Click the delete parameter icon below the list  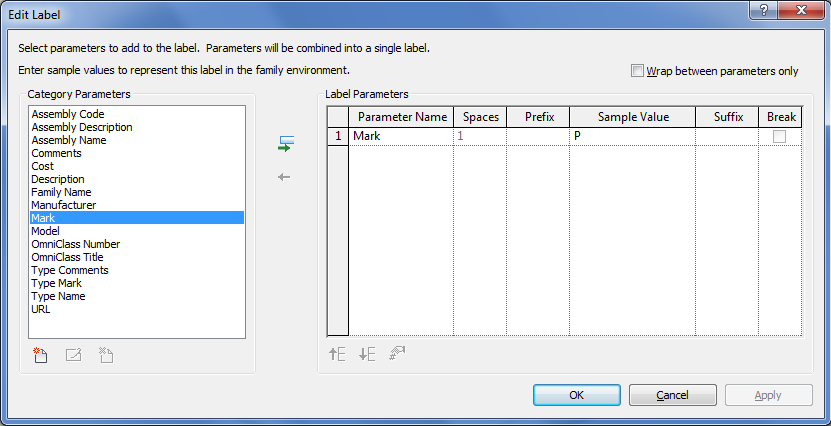[105, 354]
